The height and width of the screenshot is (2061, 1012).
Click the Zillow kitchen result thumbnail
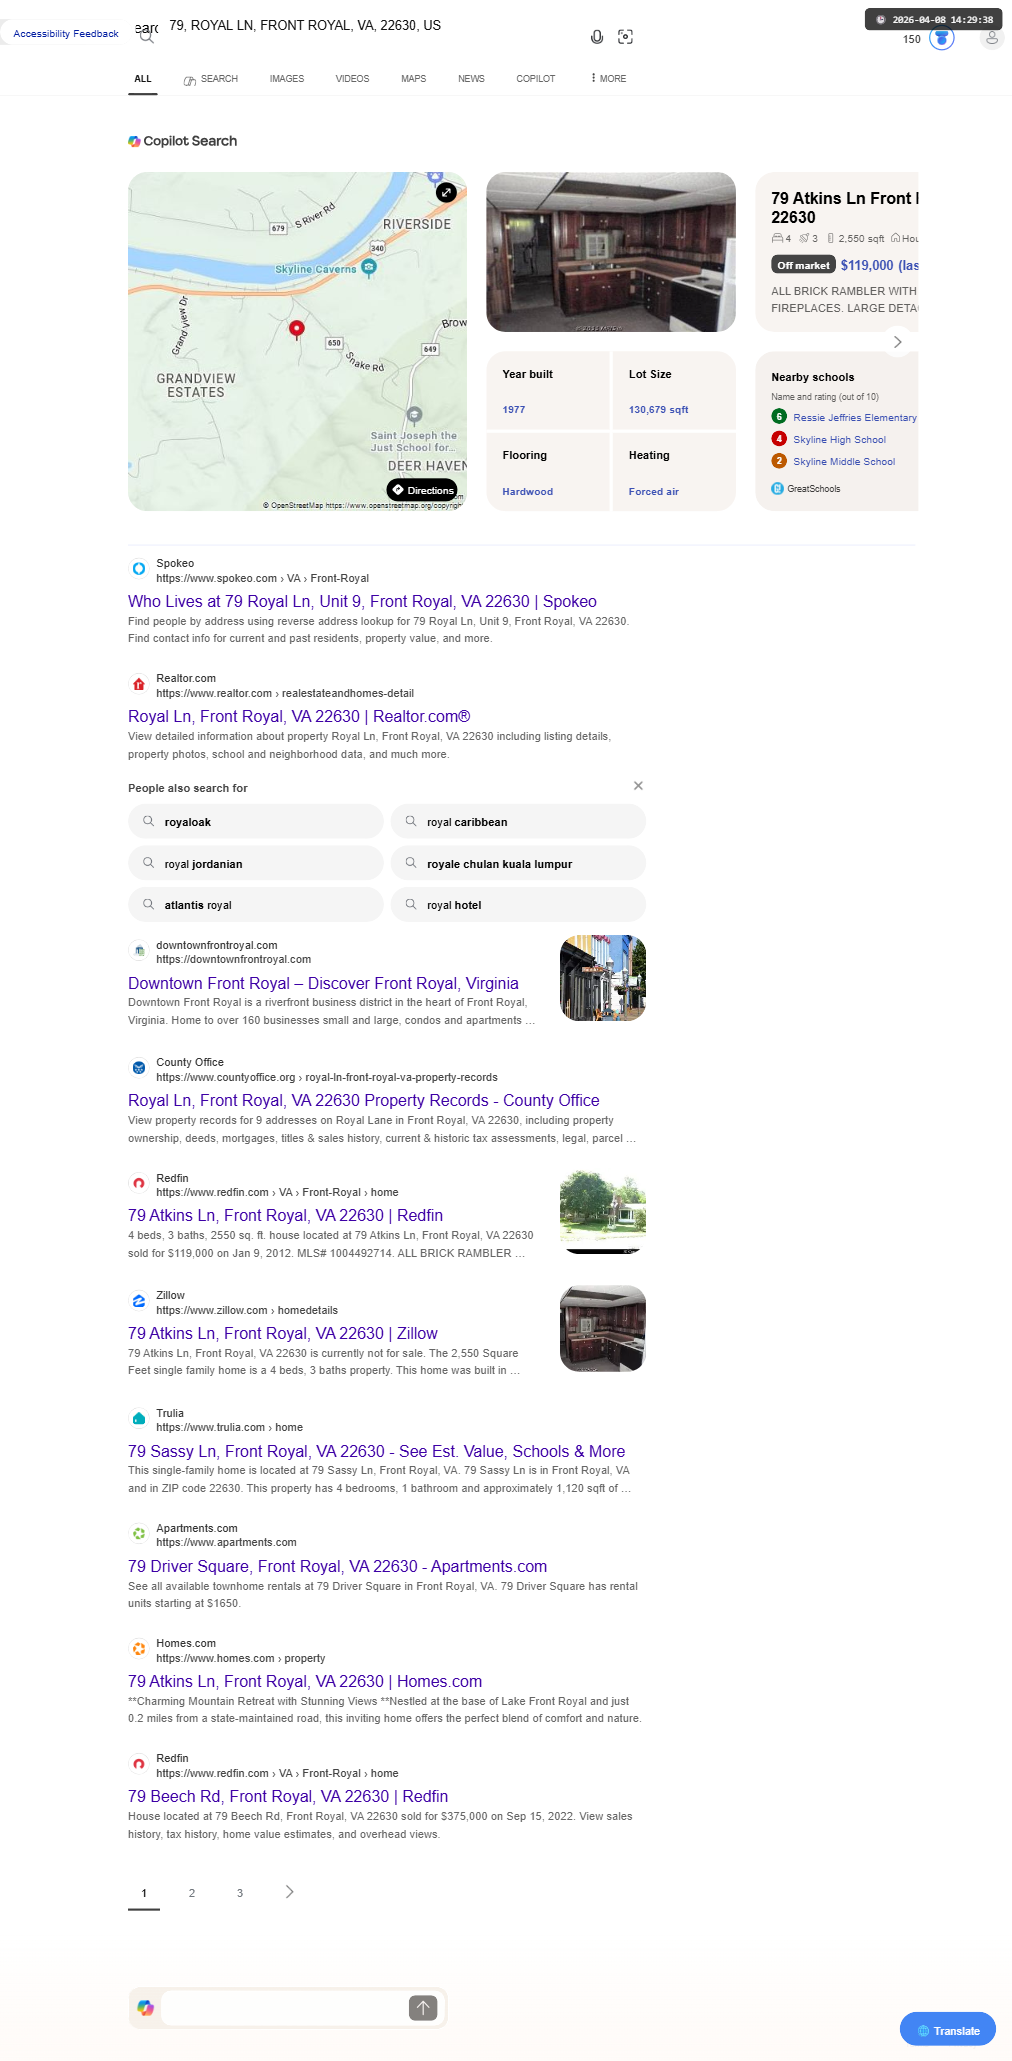tap(603, 1328)
